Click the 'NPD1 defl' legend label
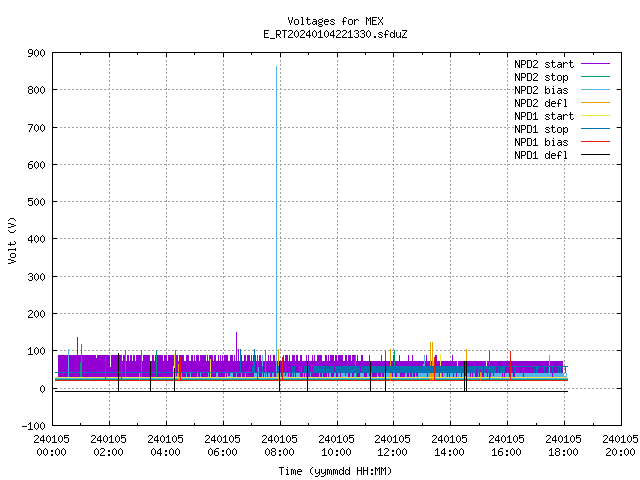This screenshot has width=640, height=480. [x=541, y=156]
